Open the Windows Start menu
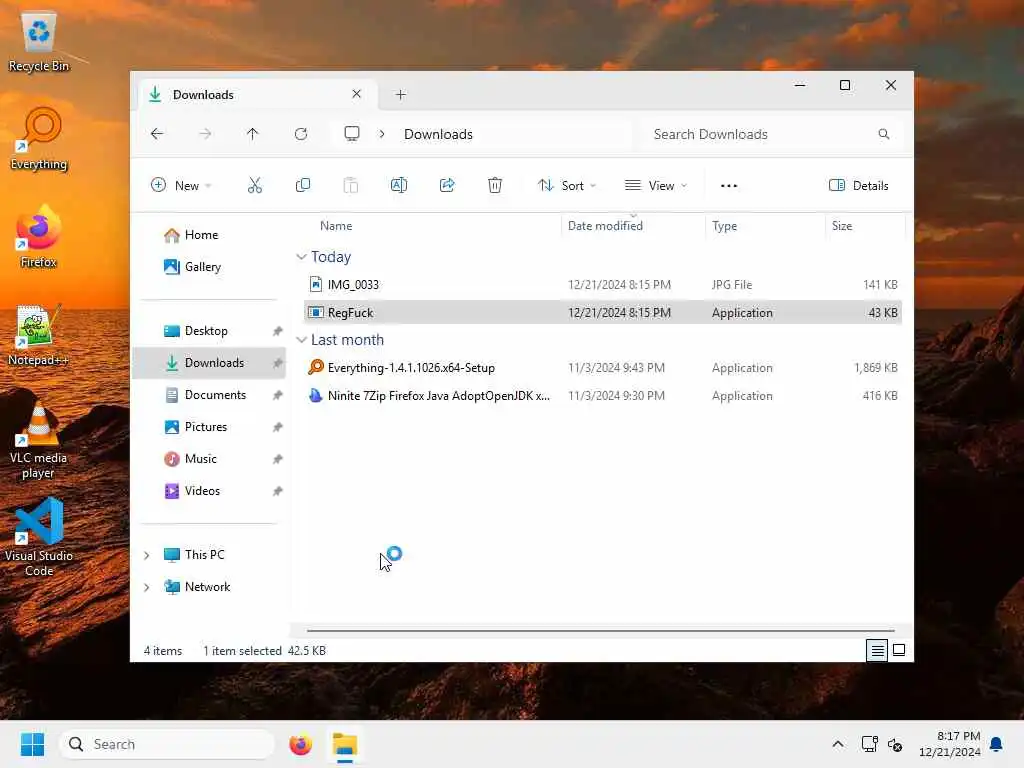This screenshot has width=1024, height=768. (x=33, y=744)
